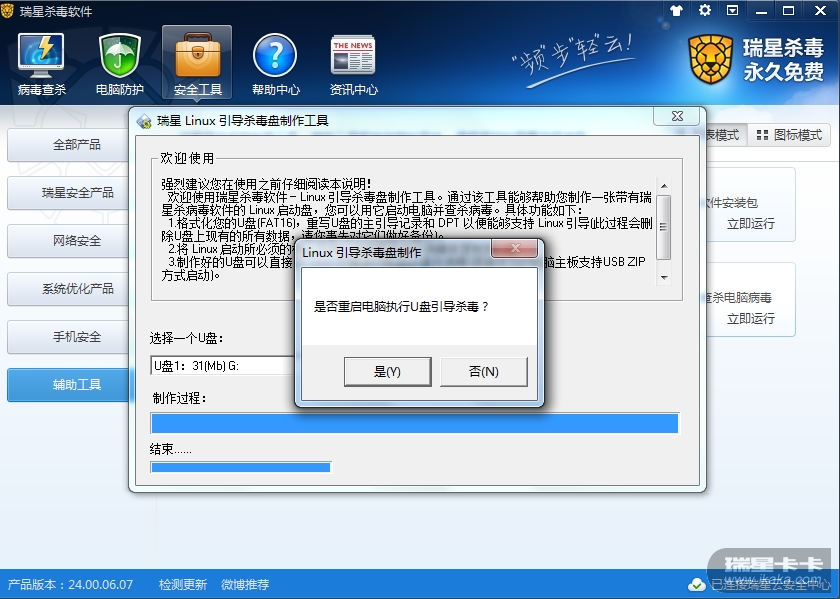Maximize the Rising antivirus main window
840x599 pixels.
[789, 11]
